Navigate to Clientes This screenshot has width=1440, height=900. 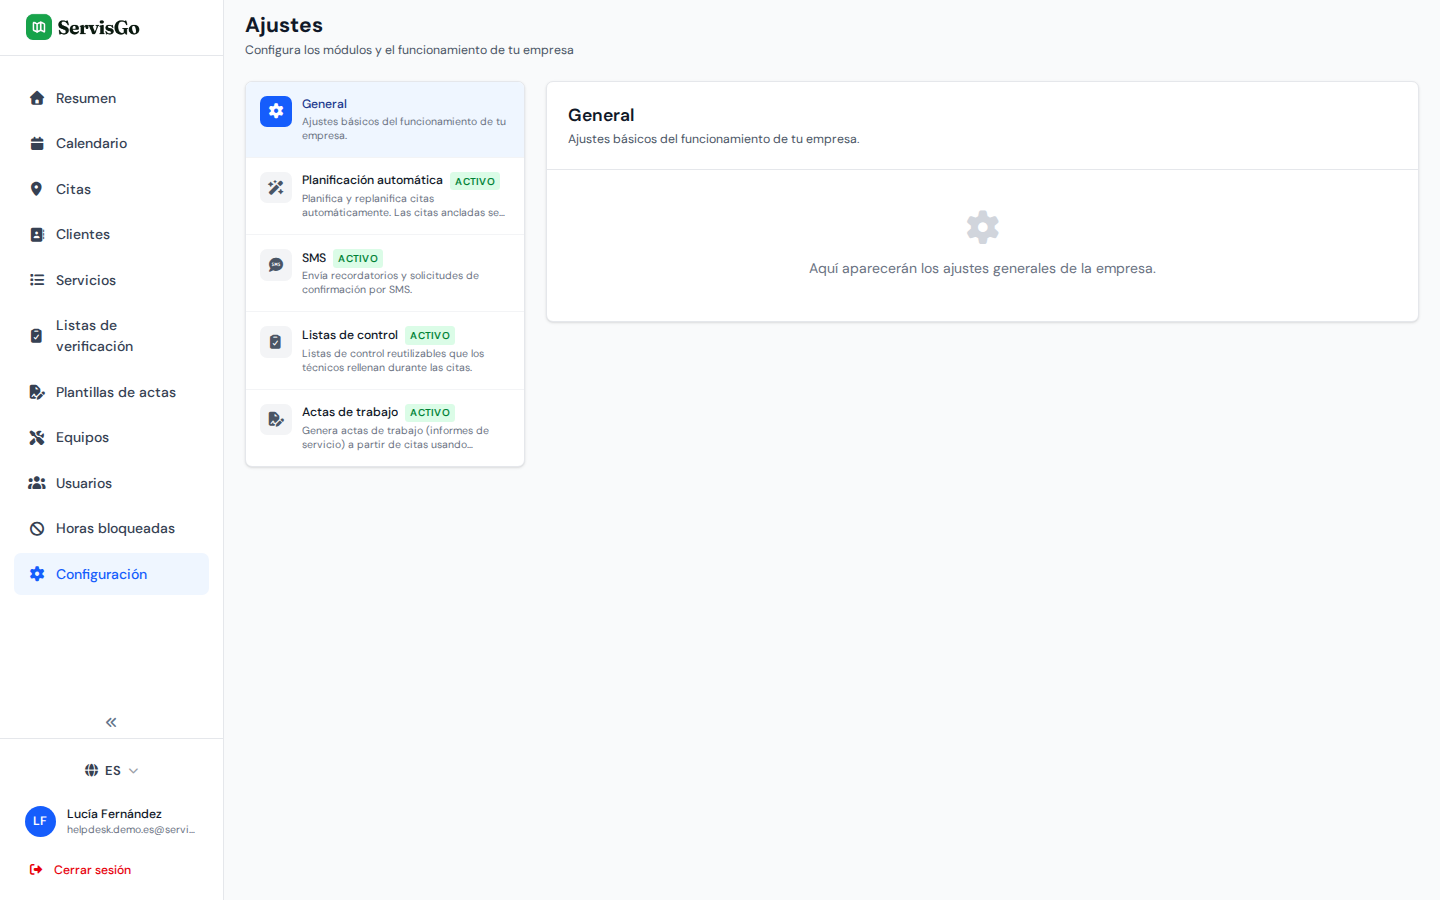(111, 234)
